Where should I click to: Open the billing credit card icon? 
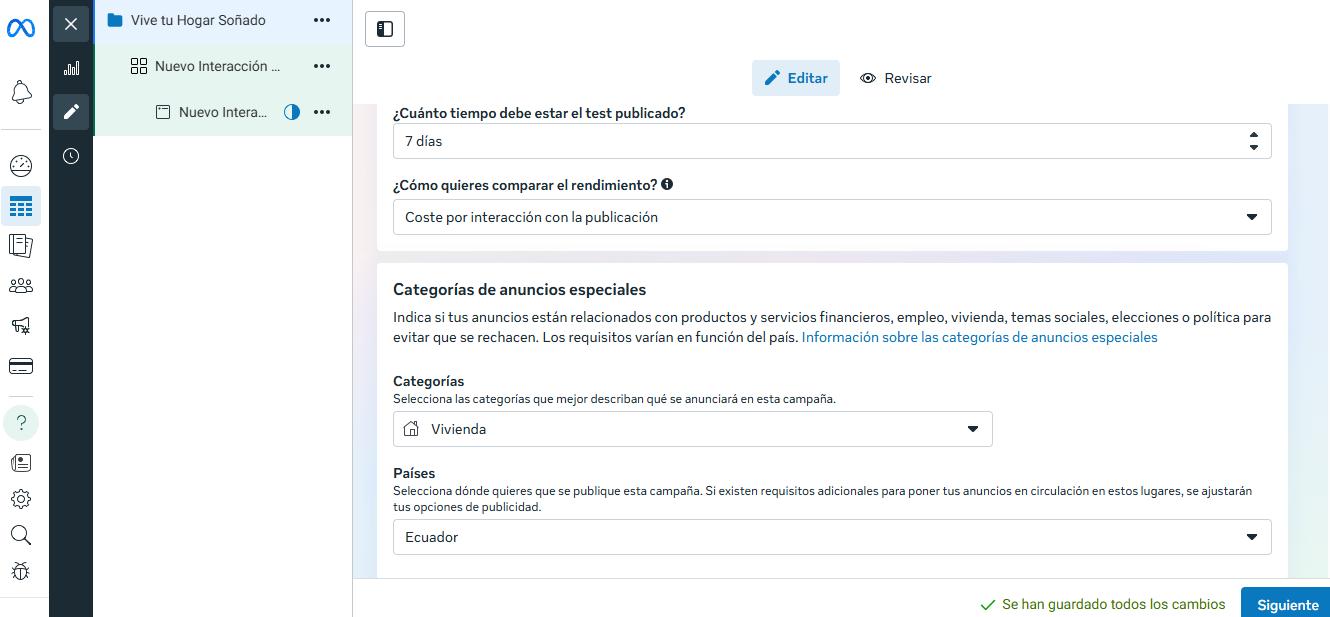click(21, 367)
